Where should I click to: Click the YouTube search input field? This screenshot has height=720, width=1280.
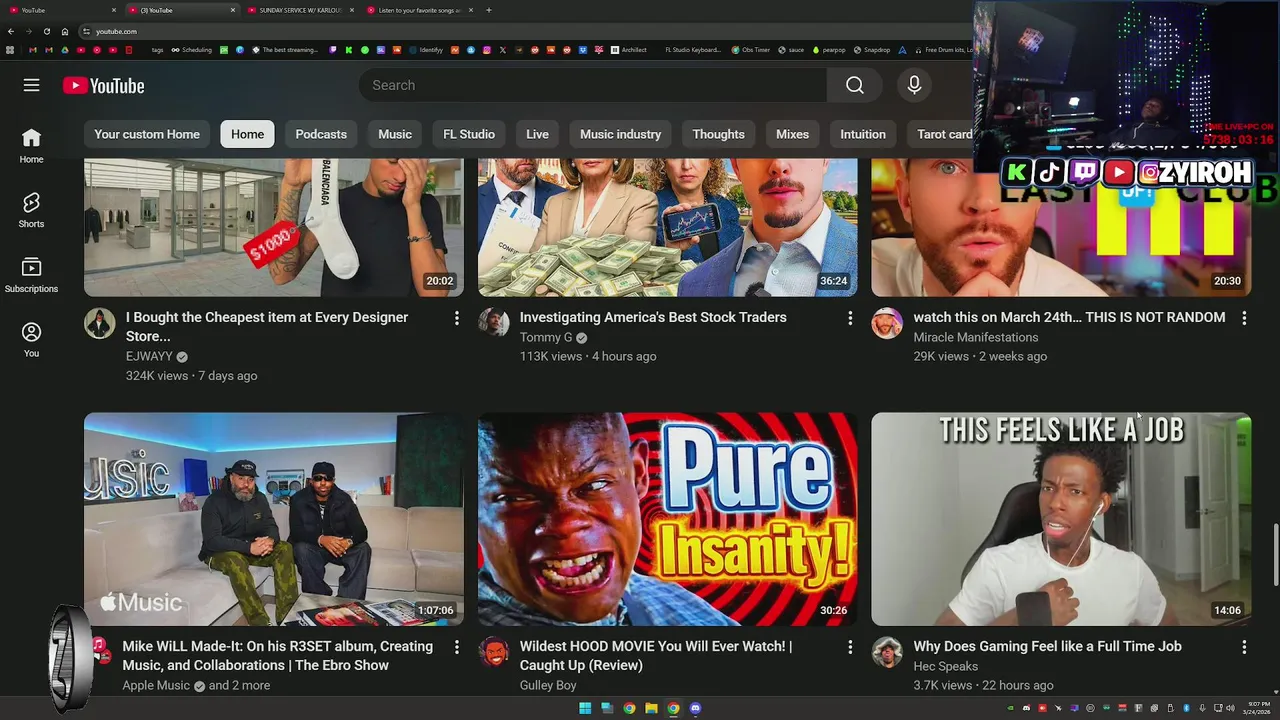(593, 85)
